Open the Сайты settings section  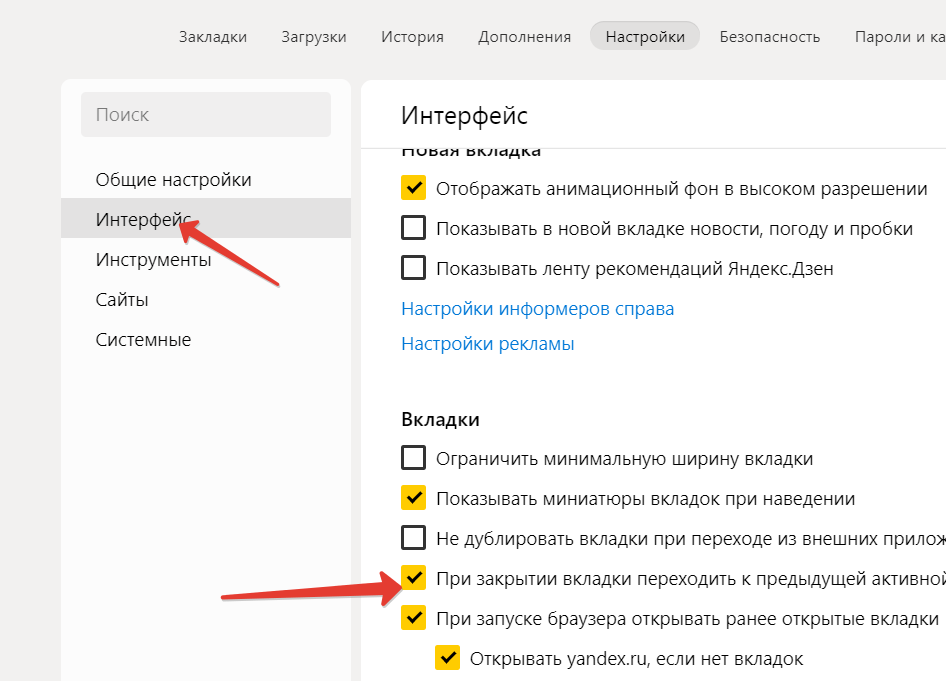[x=122, y=300]
